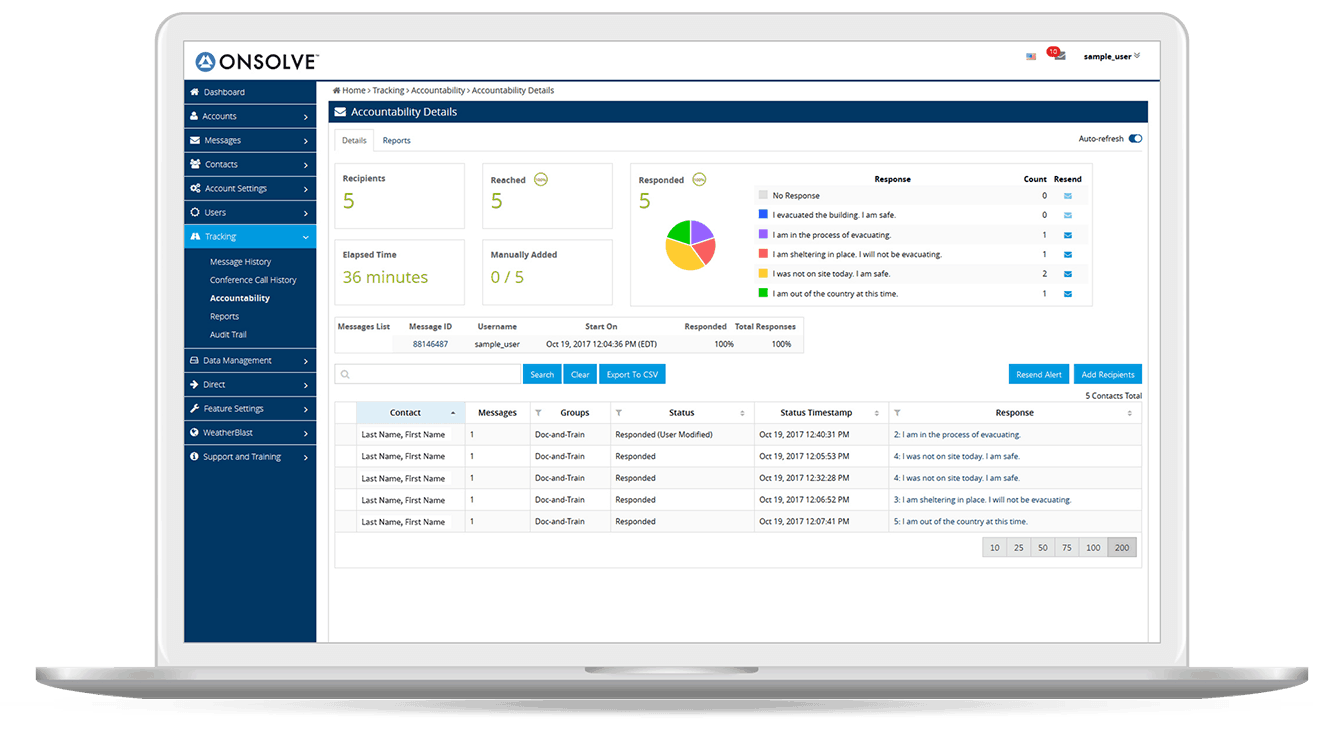
Task: Resend to 'in the process of evacuating' responders
Action: [1068, 235]
